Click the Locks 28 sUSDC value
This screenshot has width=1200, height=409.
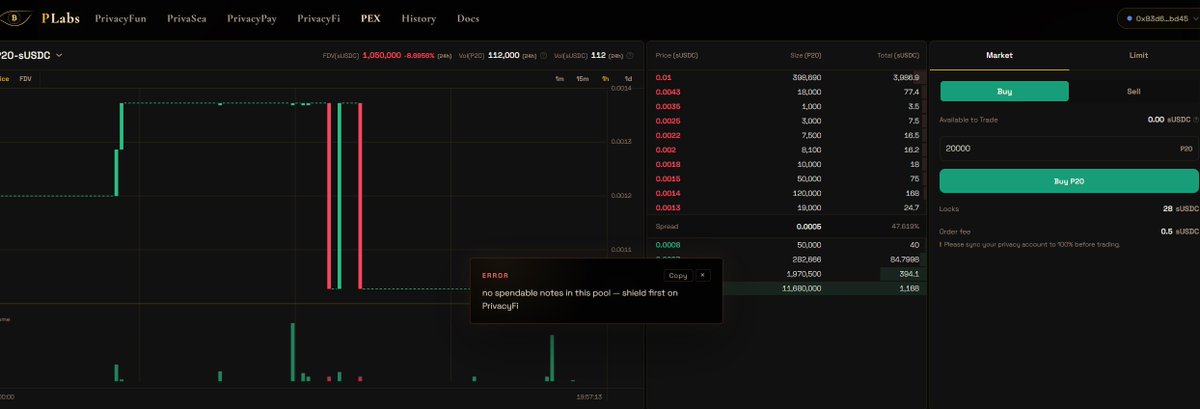pyautogui.click(x=1181, y=209)
